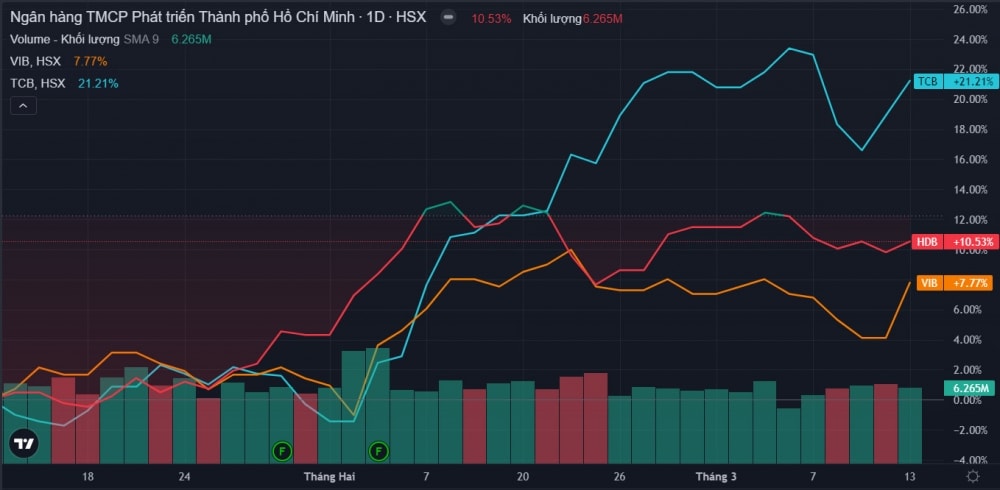Viewport: 1000px width, 490px height.
Task: Click the 21.21% TCB legend value
Action: (x=98, y=83)
